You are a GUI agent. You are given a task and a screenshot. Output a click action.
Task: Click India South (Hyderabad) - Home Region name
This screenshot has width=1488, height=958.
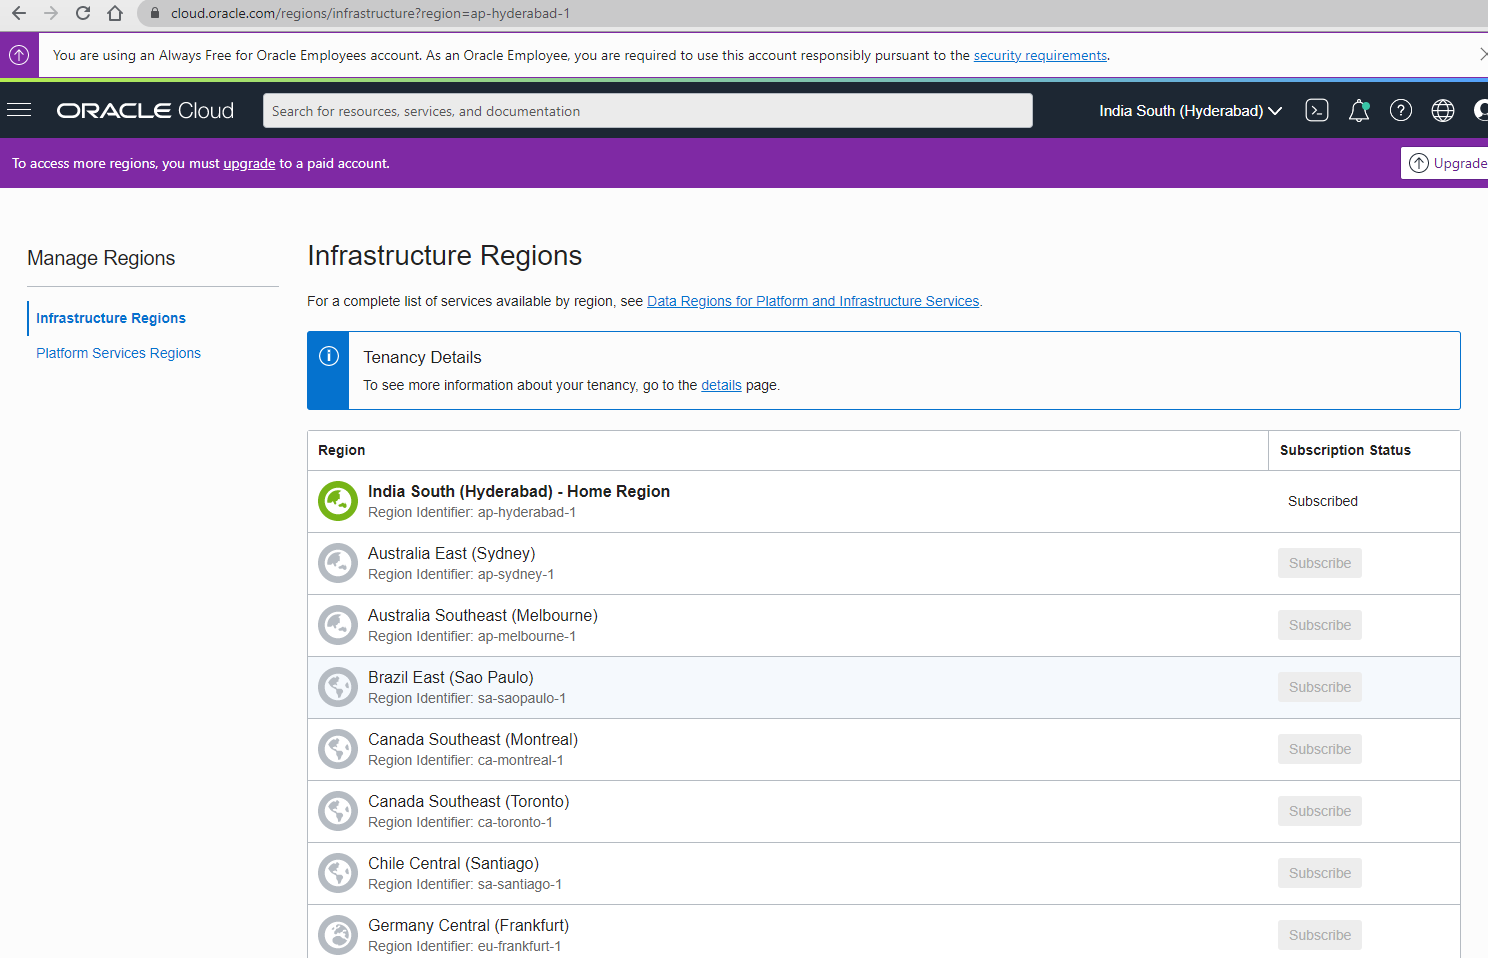pyautogui.click(x=519, y=491)
